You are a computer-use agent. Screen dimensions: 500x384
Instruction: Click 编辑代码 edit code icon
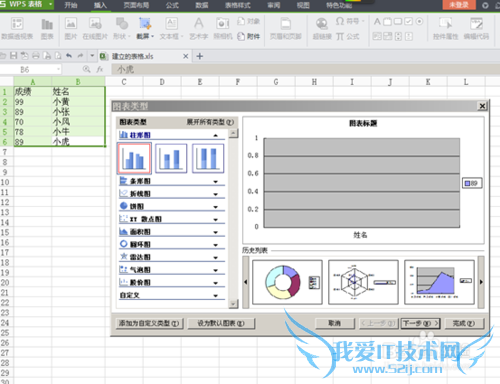pos(476,29)
